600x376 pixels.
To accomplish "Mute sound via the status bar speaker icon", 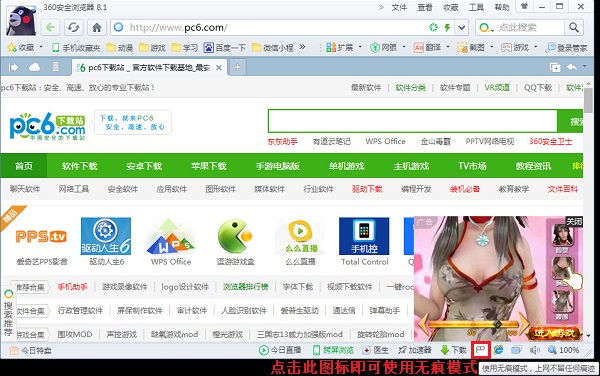I will (x=535, y=350).
